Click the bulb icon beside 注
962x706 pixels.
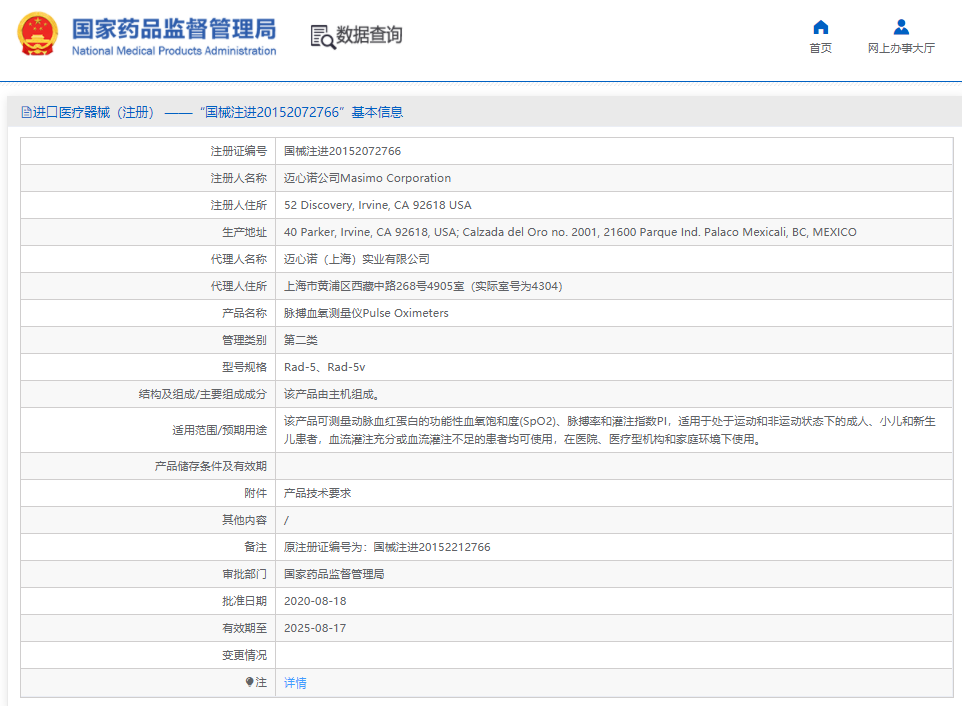[x=249, y=681]
